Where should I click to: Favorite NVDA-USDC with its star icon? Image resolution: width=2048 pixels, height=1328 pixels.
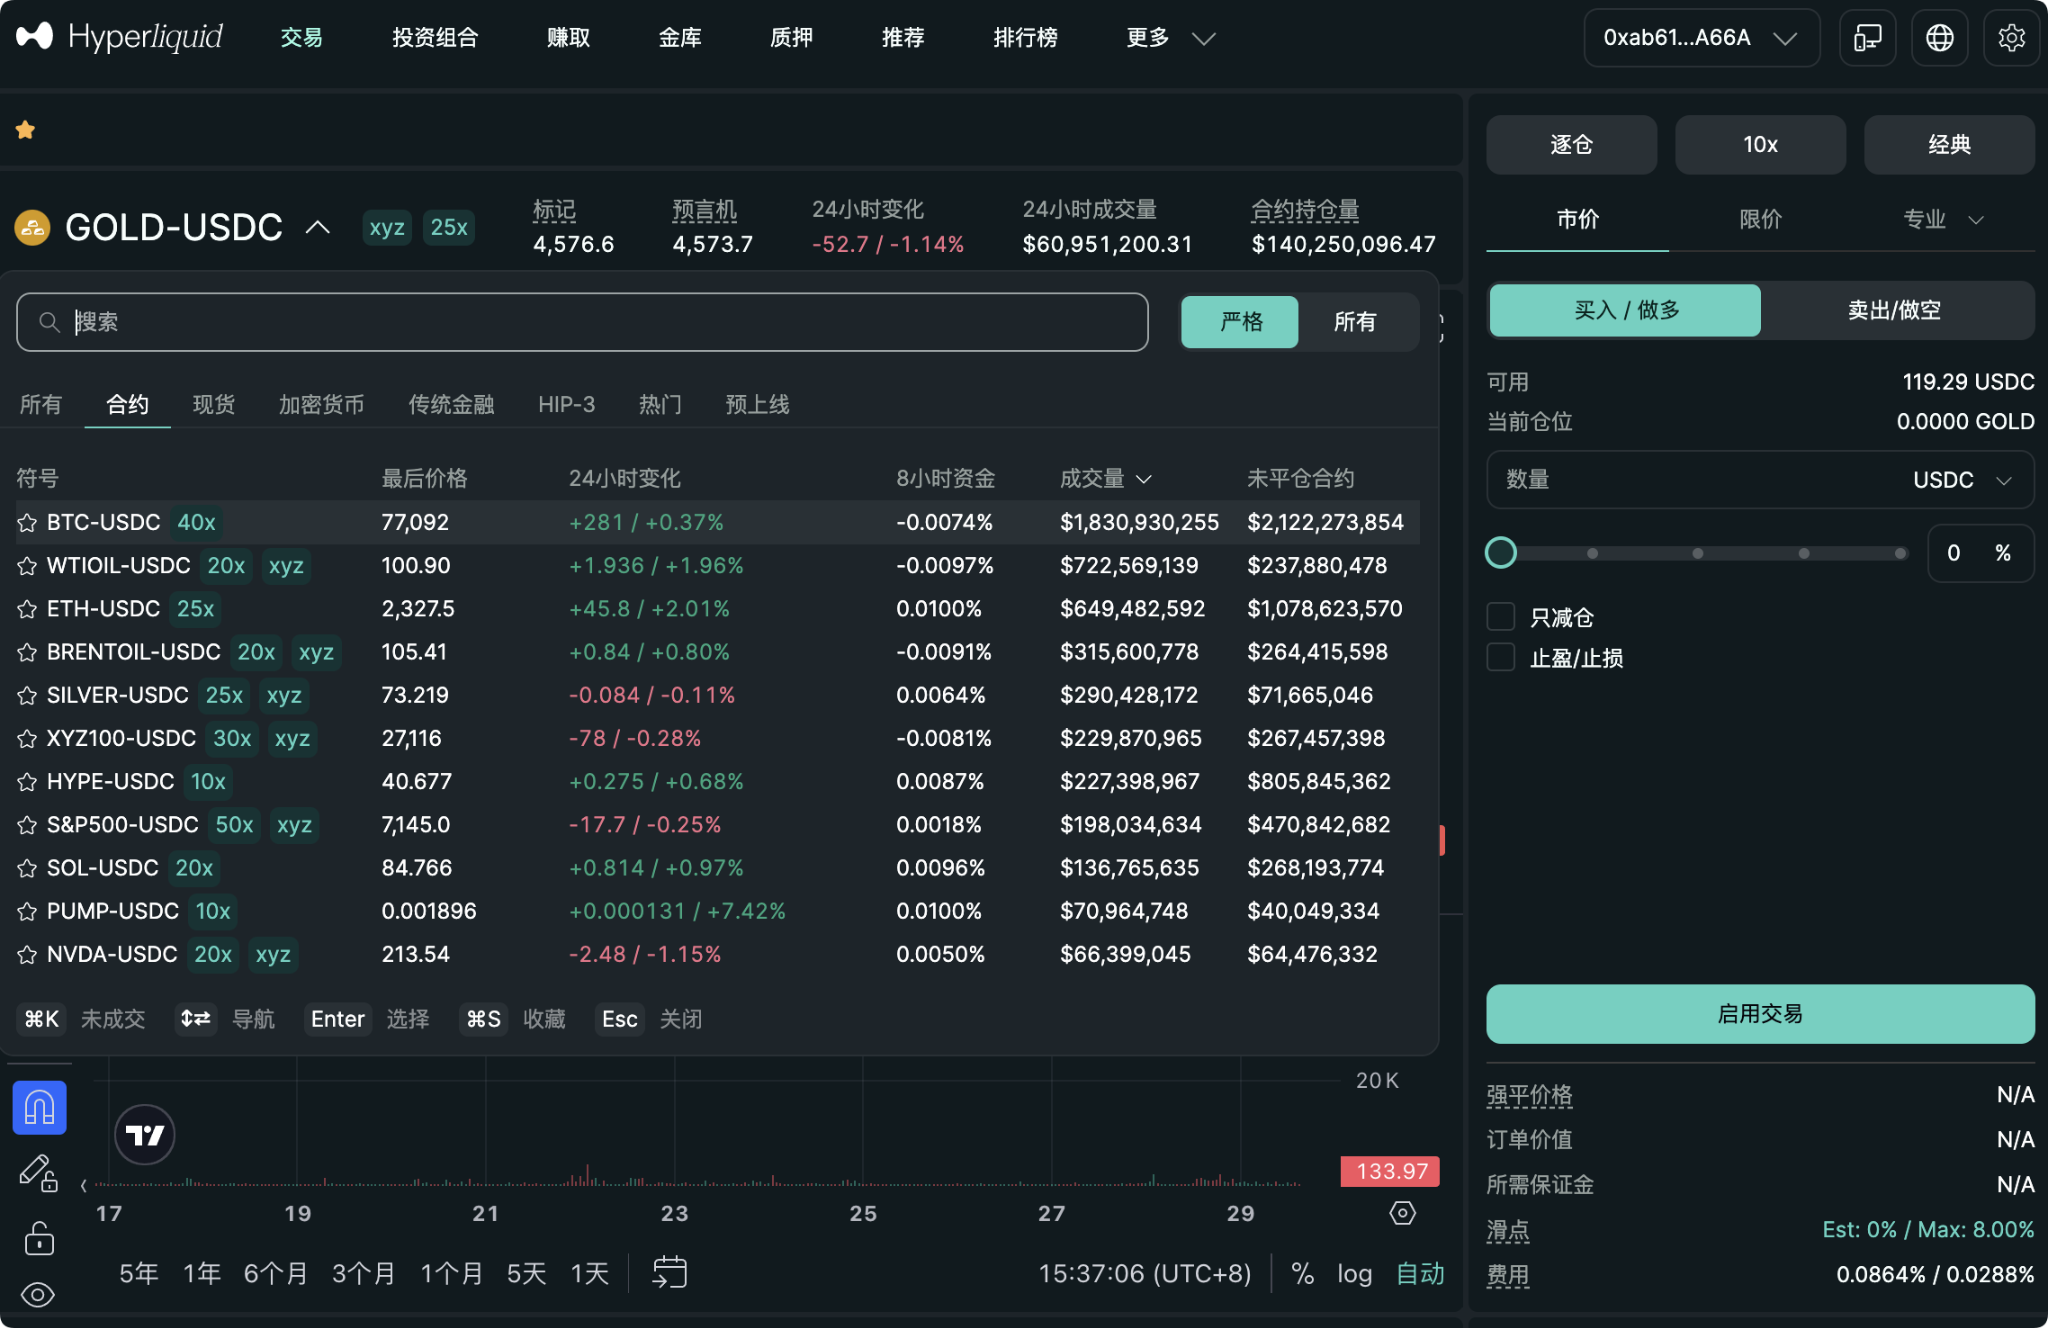[x=27, y=955]
